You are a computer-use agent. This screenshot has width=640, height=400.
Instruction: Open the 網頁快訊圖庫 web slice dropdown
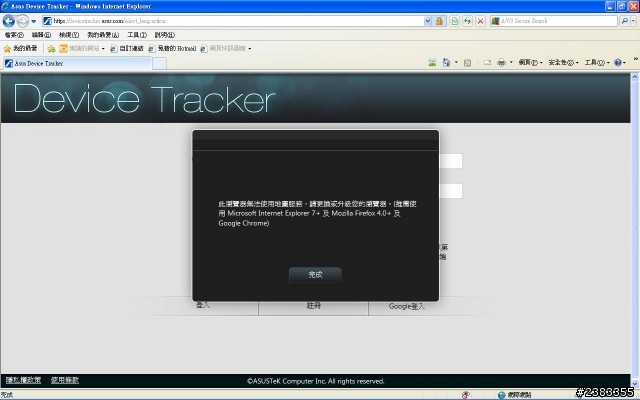226,49
